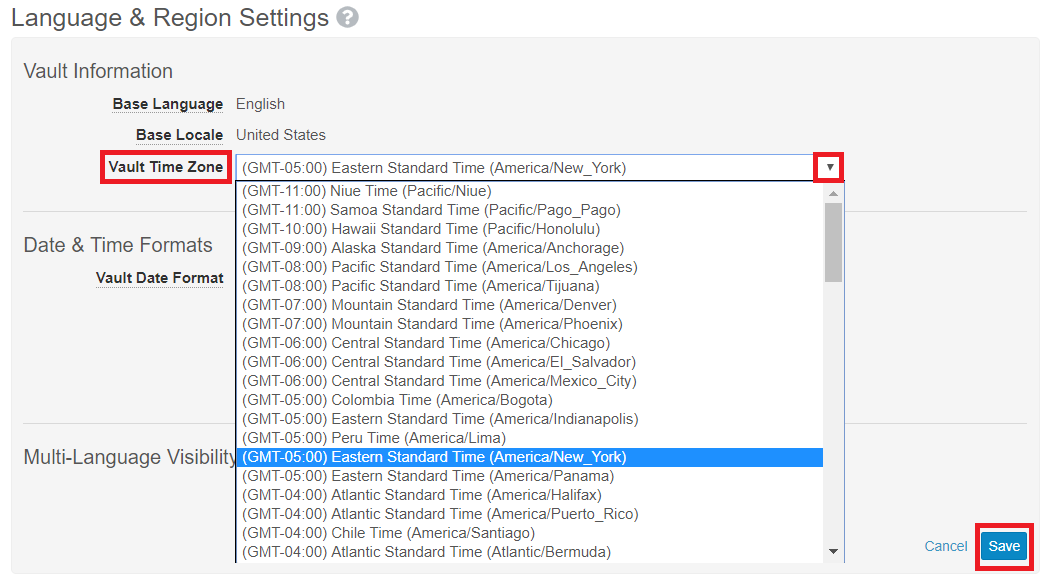Select Mountain Standard Time (America/Denver)
This screenshot has height=578, width=1057.
tap(429, 305)
